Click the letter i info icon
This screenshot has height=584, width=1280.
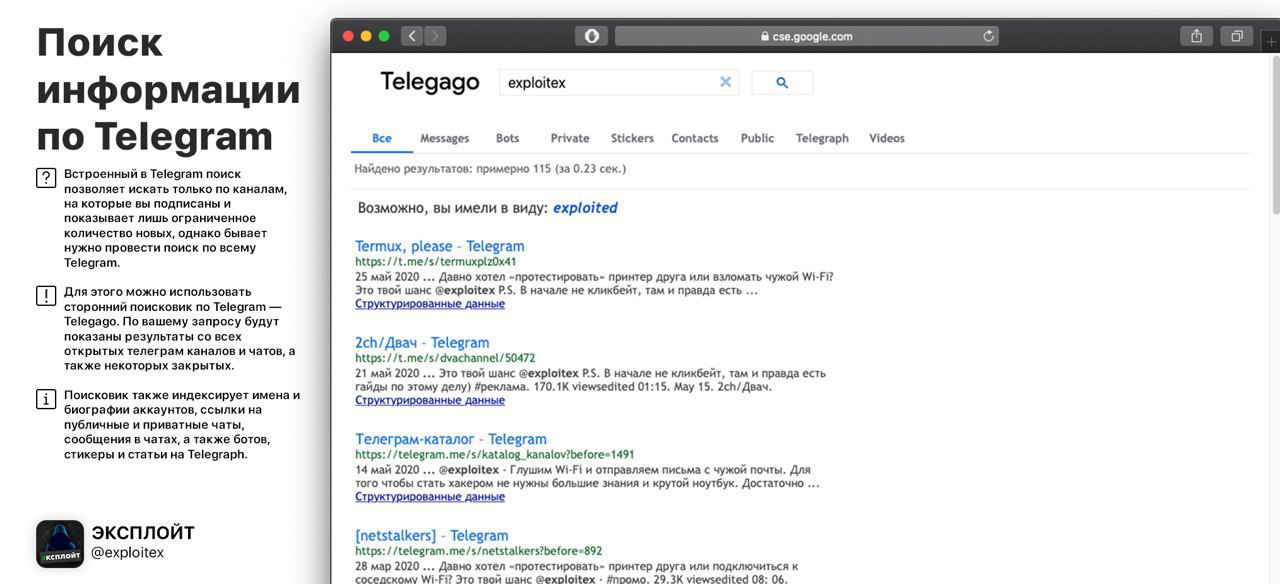tap(46, 400)
